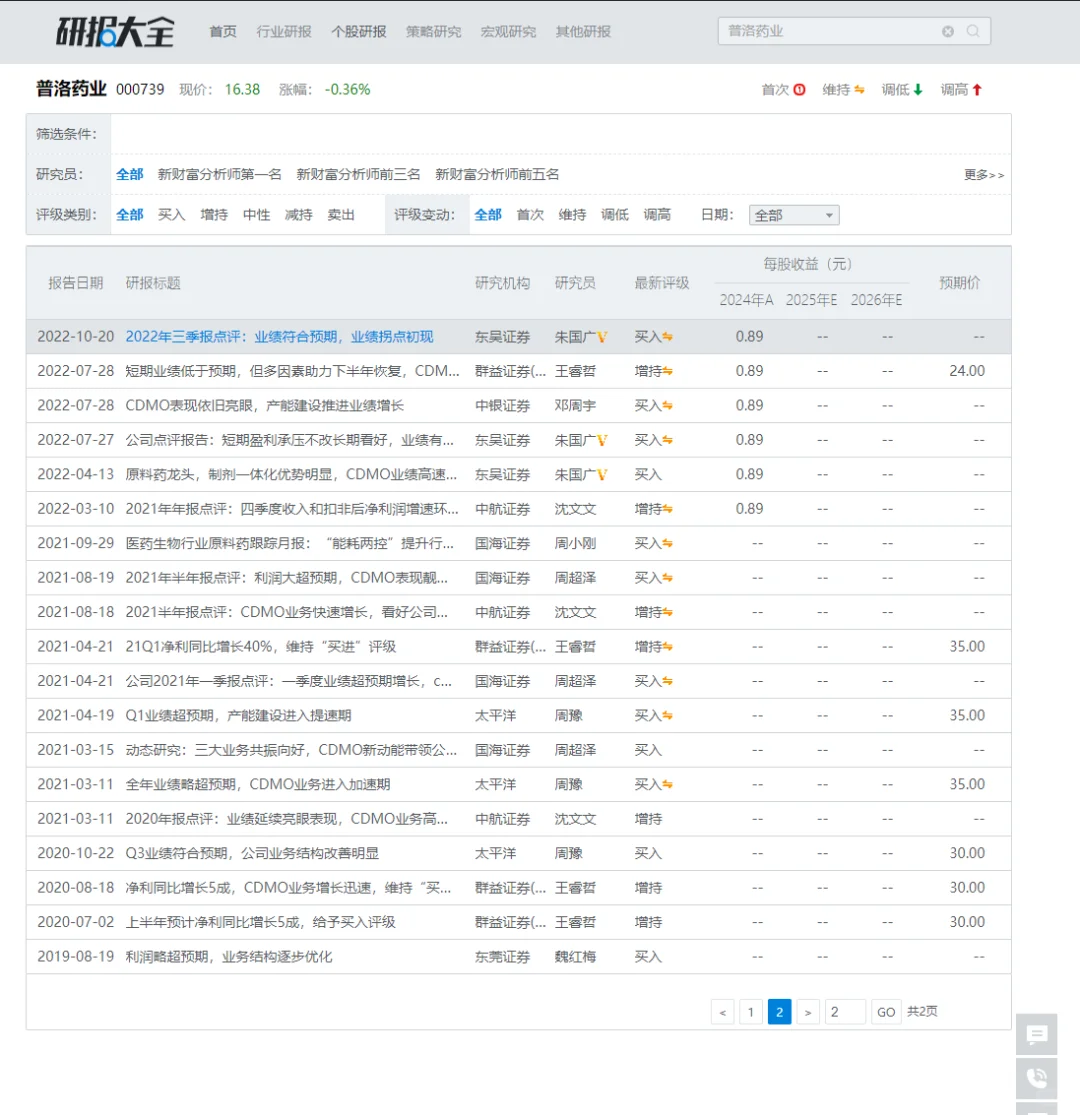Screen dimensions: 1080x1115
Task: Click V badge beside 朱国广 on 2022-07-27
Action: point(602,440)
